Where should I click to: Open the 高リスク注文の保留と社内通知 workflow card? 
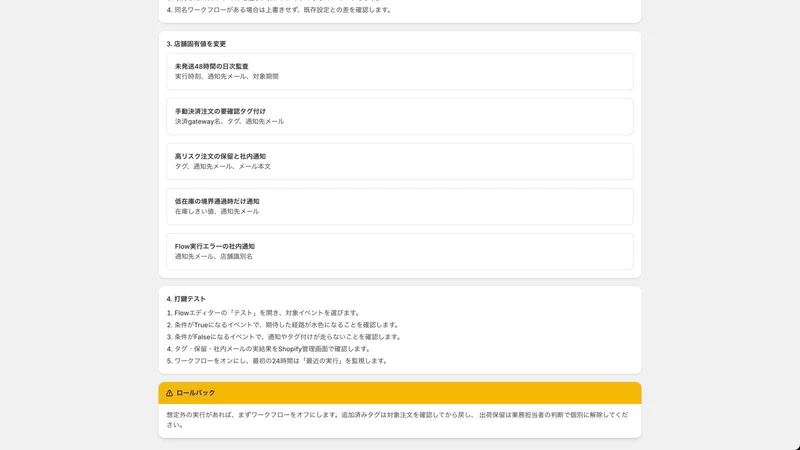tap(399, 161)
